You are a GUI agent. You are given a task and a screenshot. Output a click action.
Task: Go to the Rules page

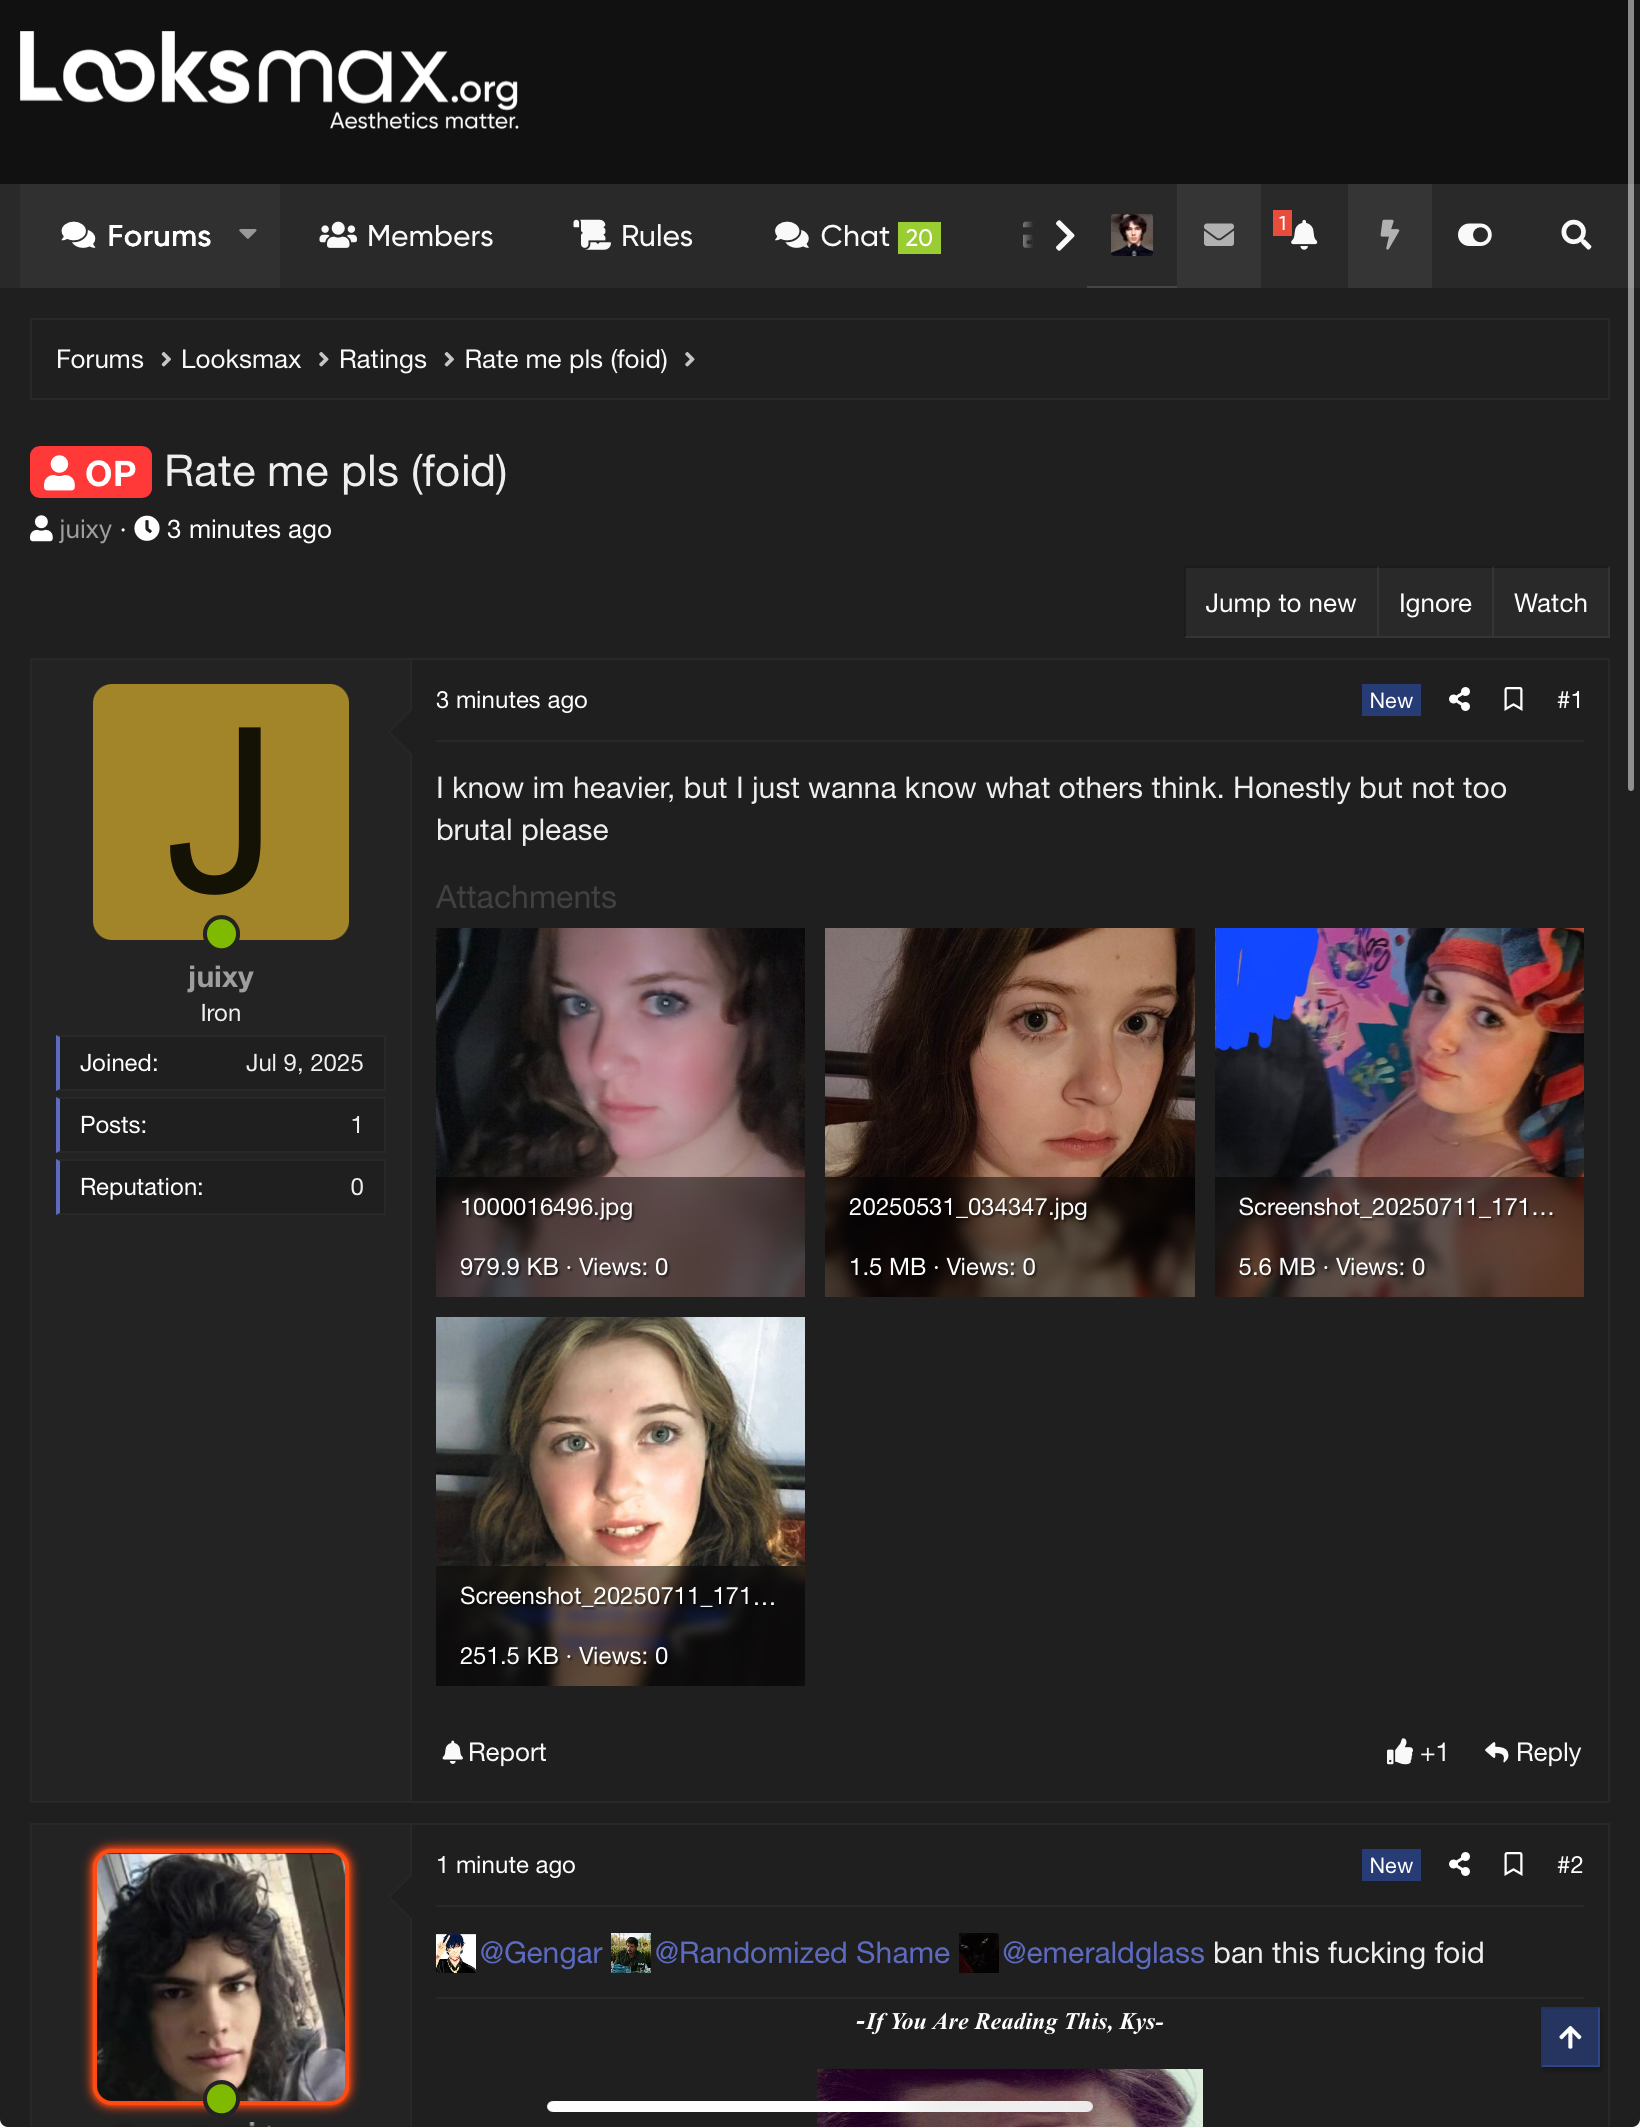(x=633, y=236)
